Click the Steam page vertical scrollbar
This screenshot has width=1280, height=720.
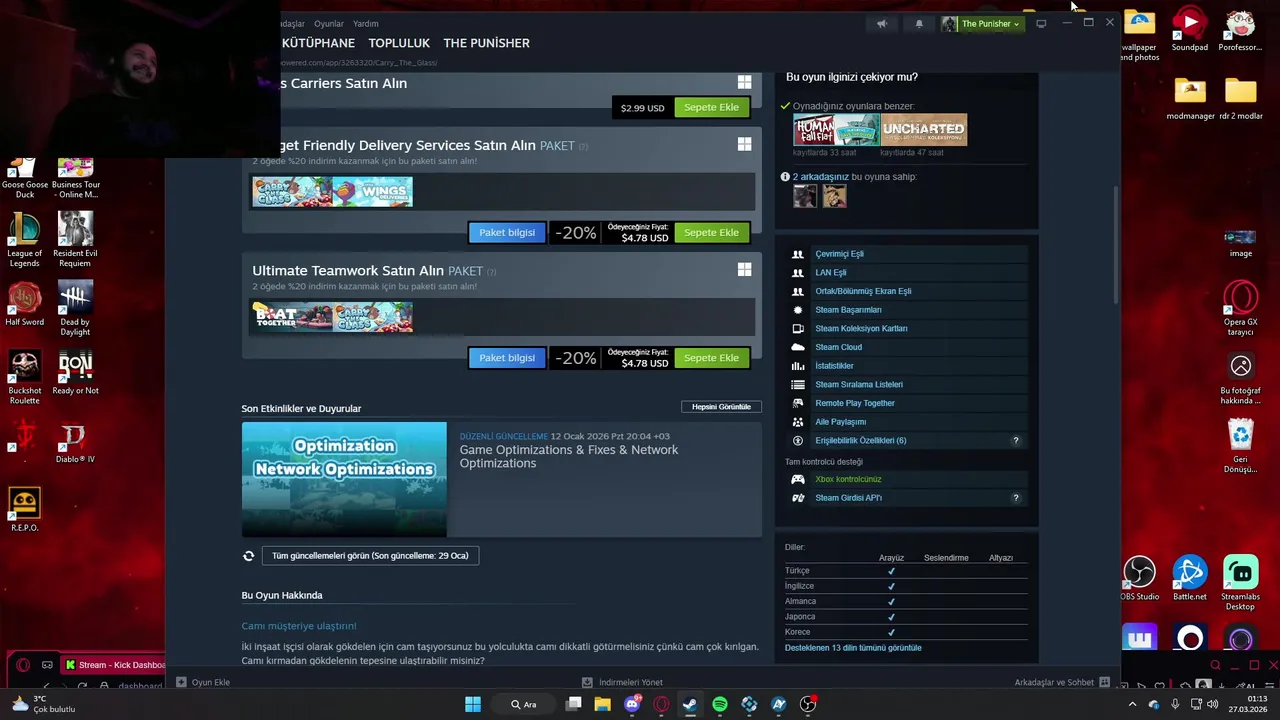(1116, 243)
